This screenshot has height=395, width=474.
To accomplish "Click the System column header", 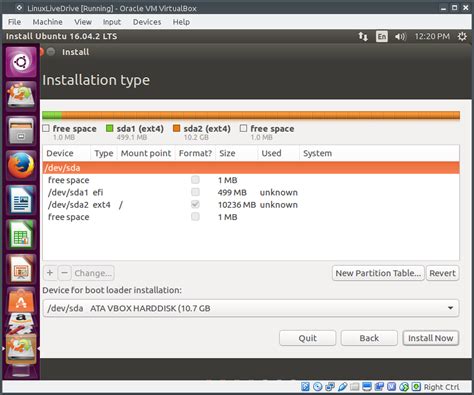I will [379, 153].
